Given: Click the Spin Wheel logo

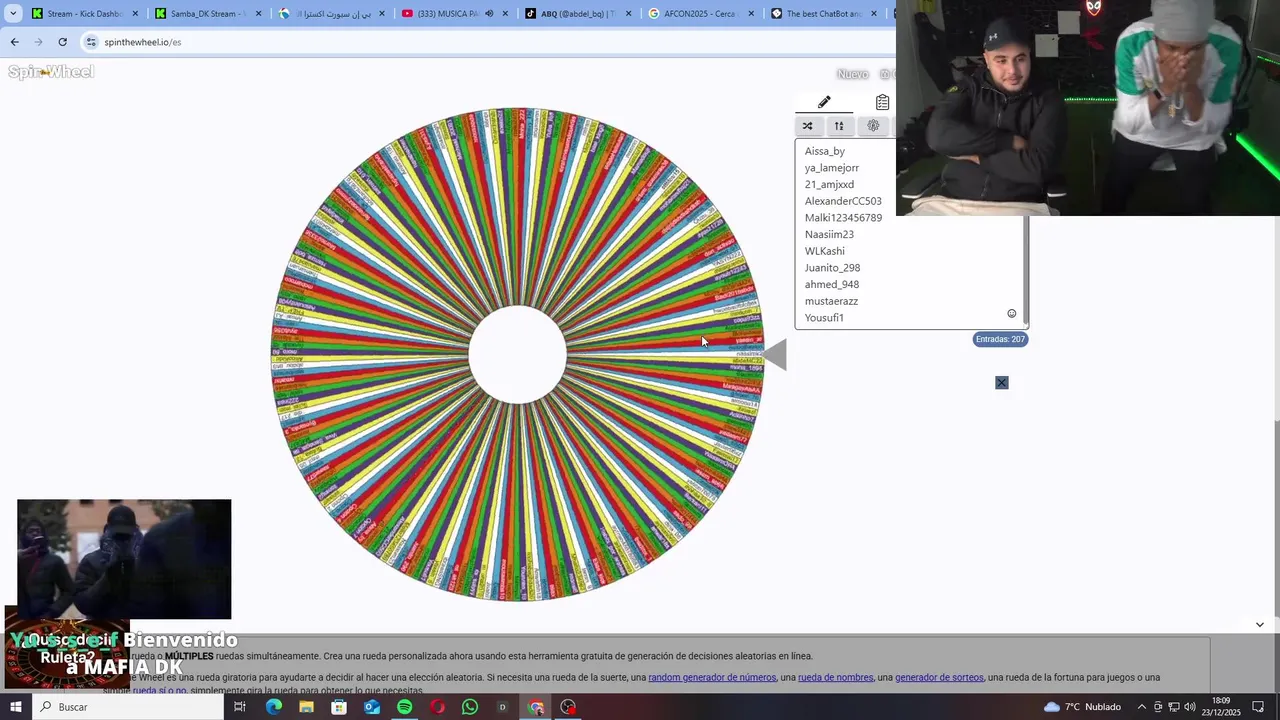Looking at the screenshot, I should click(51, 72).
